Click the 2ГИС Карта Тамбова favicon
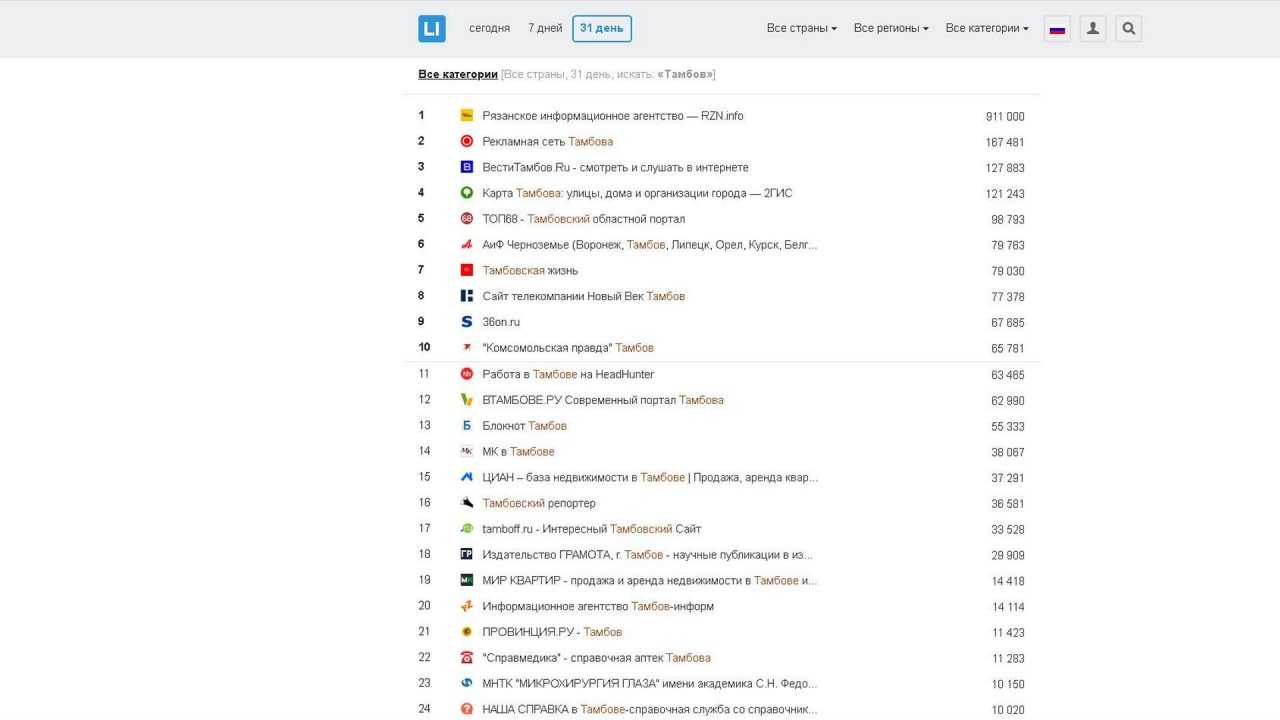The width and height of the screenshot is (1280, 720). pos(466,193)
